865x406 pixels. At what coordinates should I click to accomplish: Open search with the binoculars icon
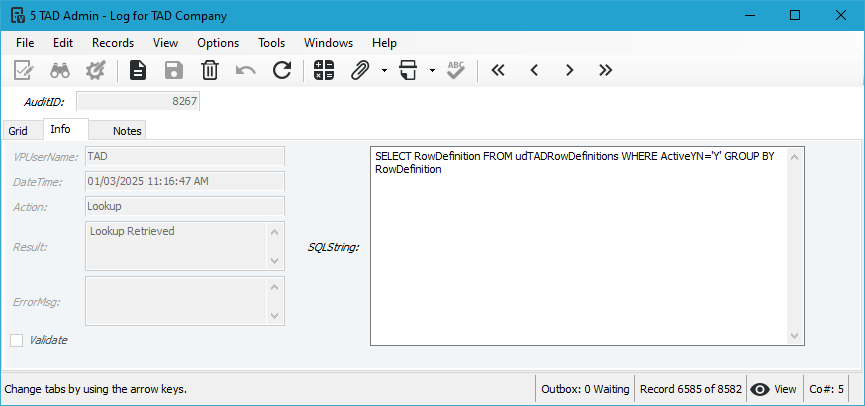pyautogui.click(x=60, y=71)
